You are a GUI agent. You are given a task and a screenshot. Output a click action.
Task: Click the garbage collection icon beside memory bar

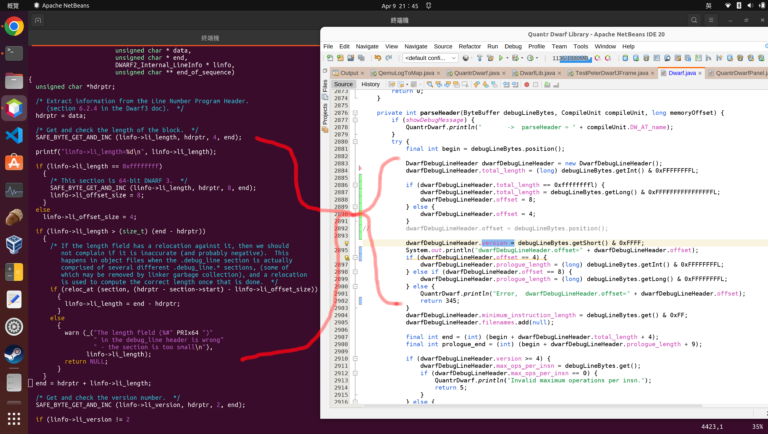tap(598, 58)
